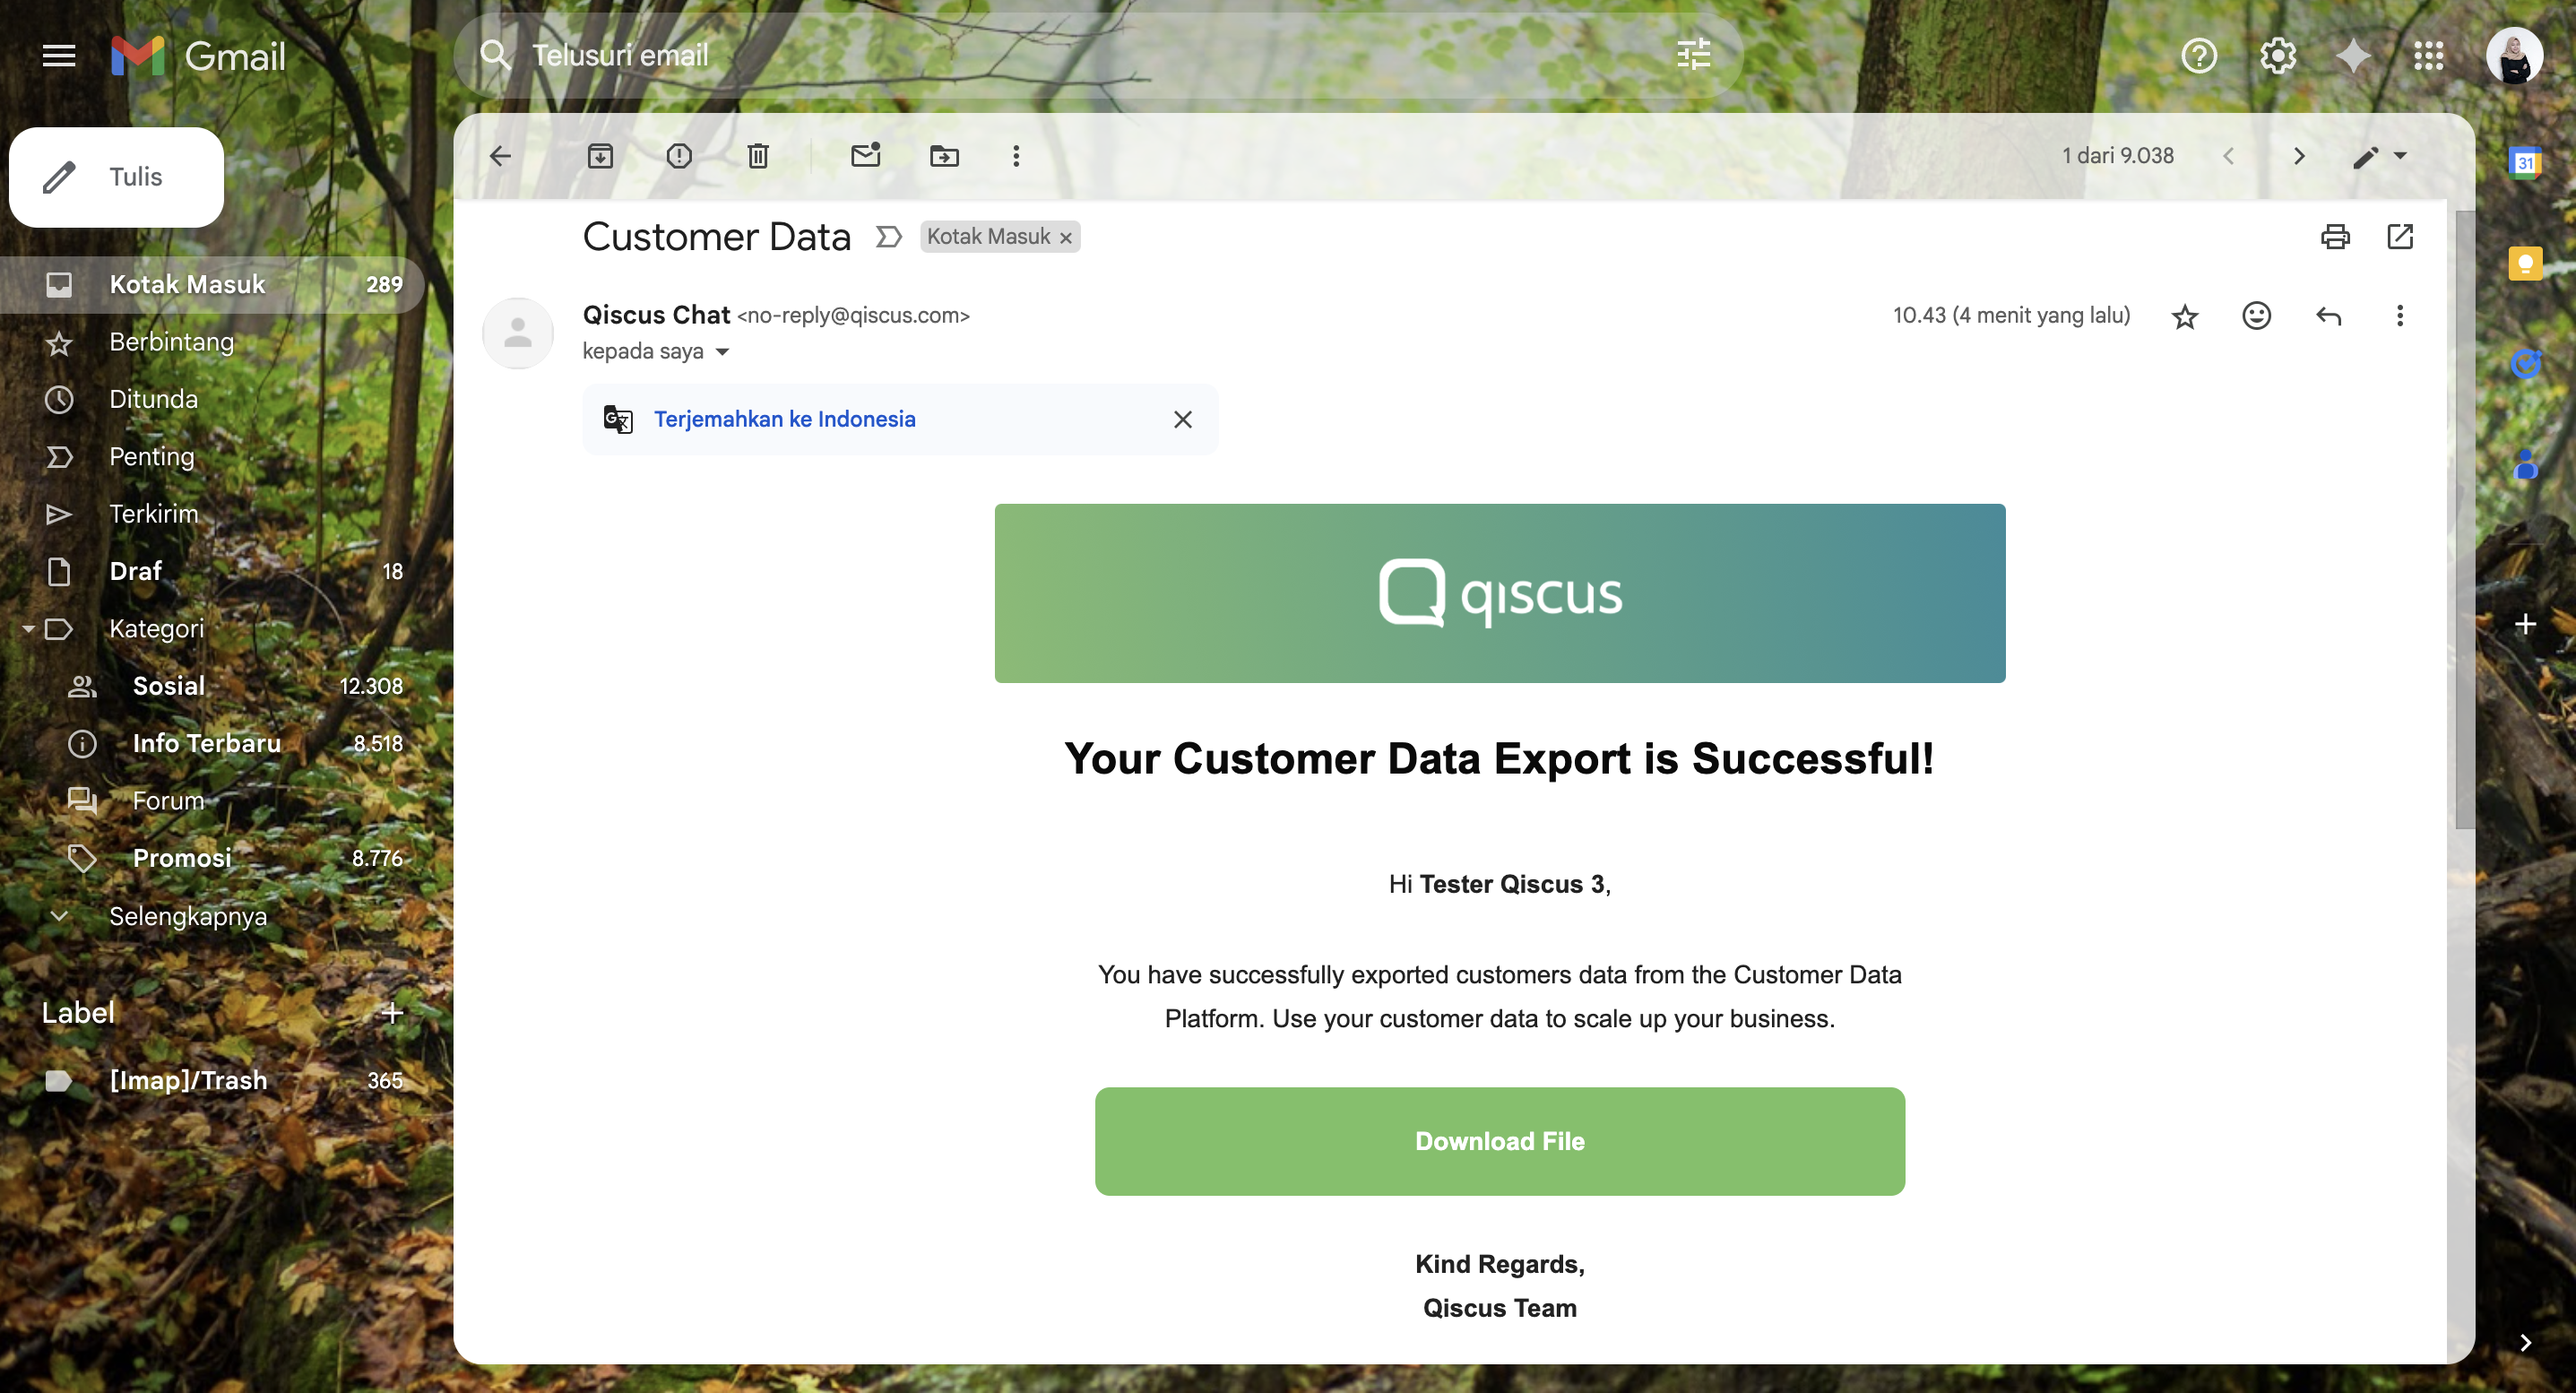Delete this email with trash icon

tap(758, 156)
